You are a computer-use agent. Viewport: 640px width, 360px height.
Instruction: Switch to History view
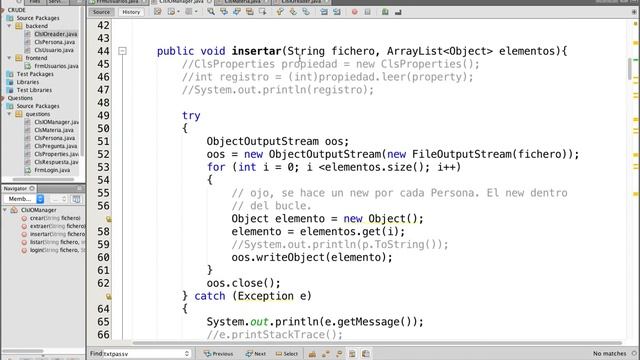(x=131, y=12)
